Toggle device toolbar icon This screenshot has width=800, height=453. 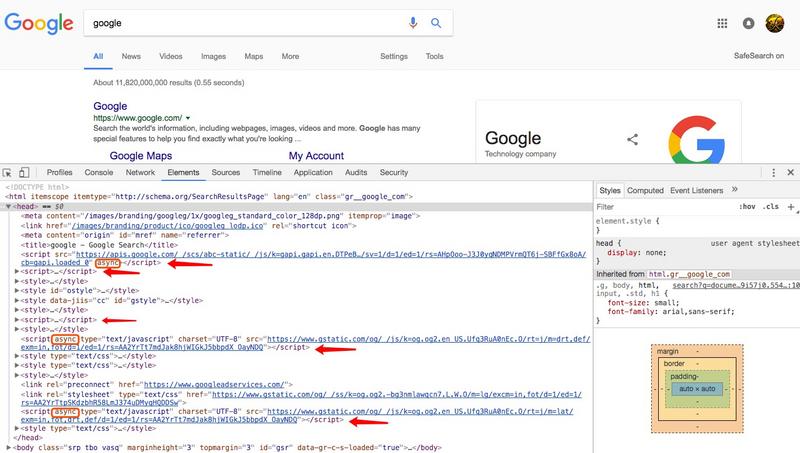pos(24,172)
